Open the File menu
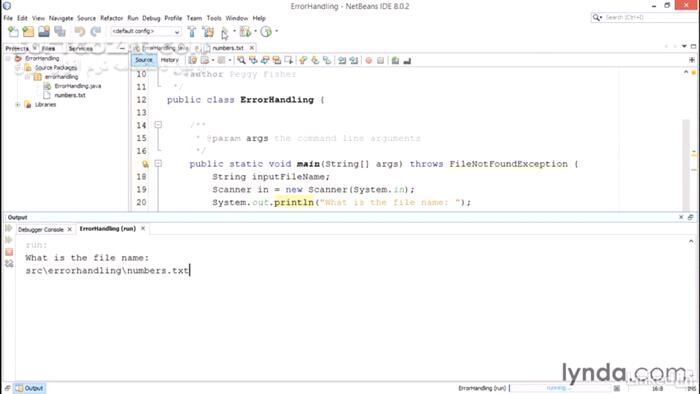 tap(8, 18)
